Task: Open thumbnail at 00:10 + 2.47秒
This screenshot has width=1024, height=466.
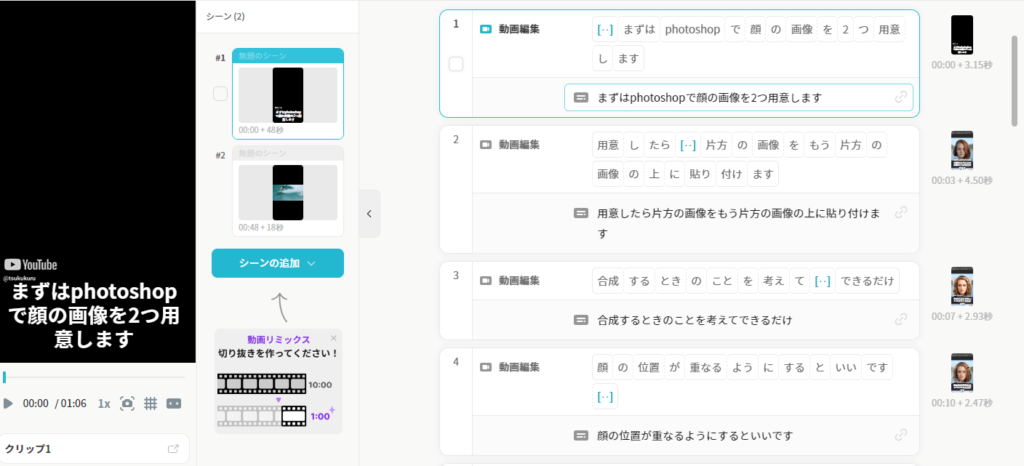Action: pos(961,372)
